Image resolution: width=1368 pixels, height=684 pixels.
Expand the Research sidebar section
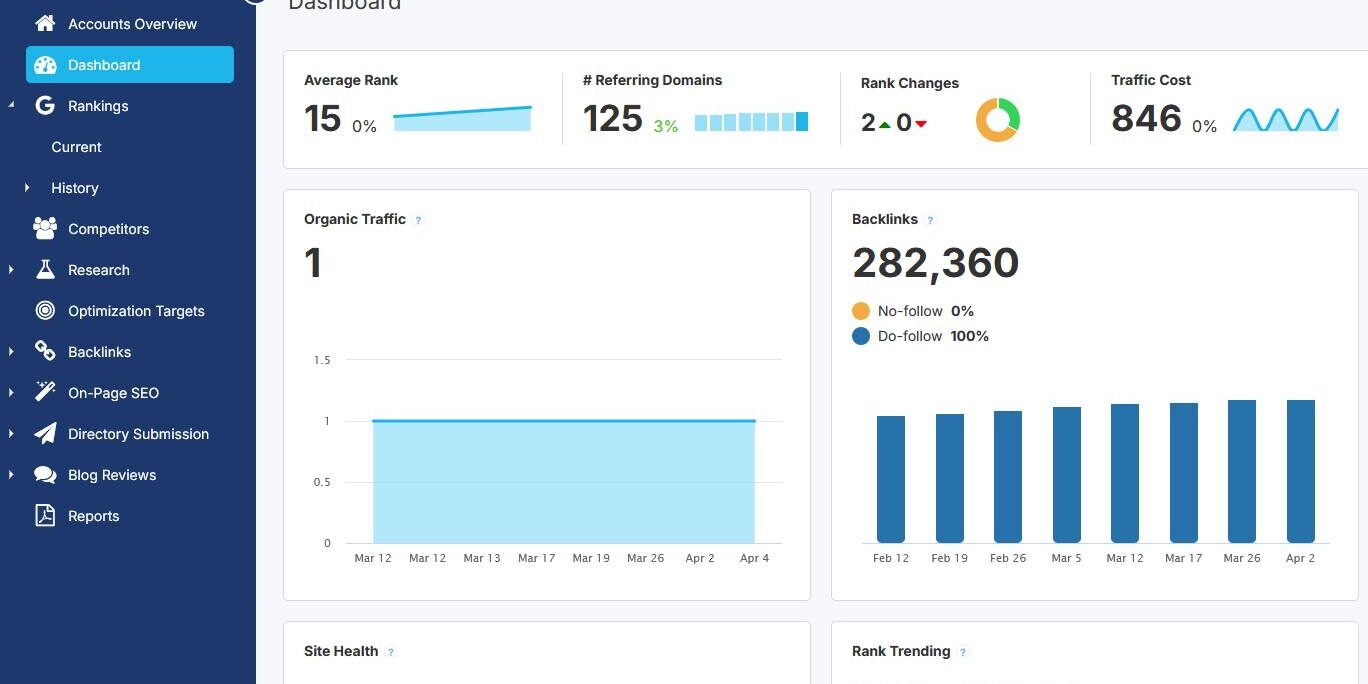10,269
